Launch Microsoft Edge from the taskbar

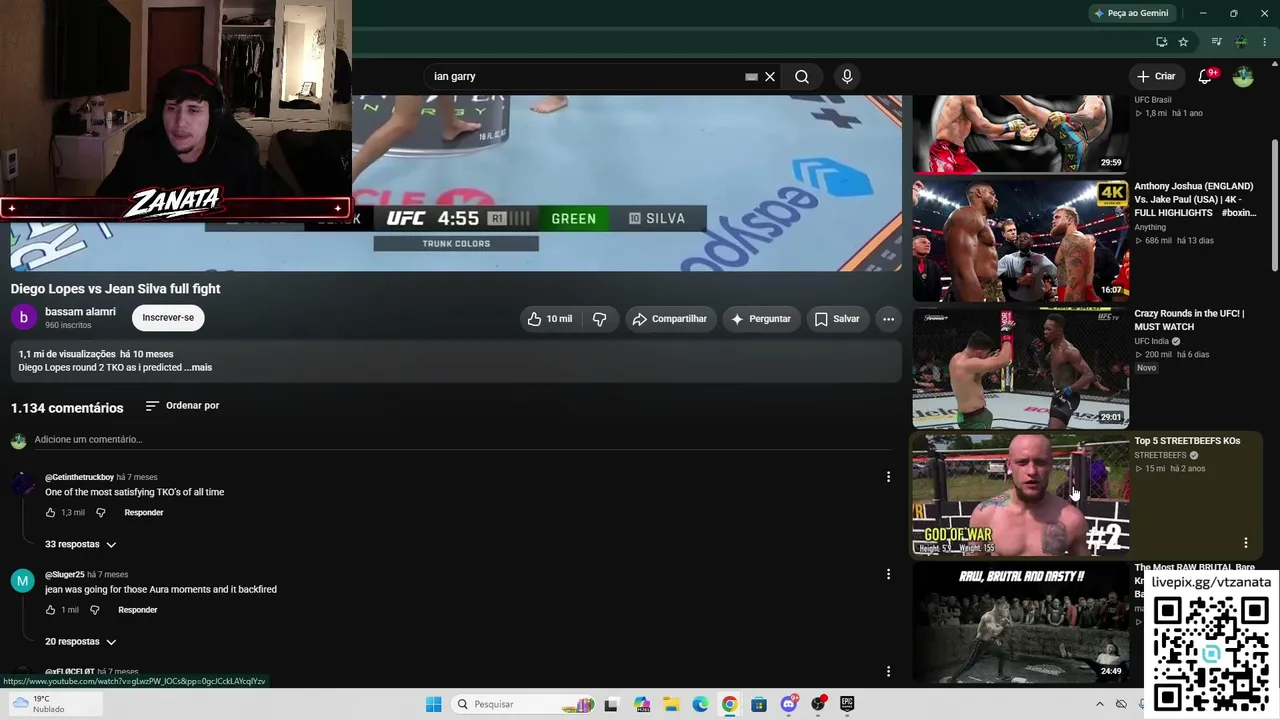[x=700, y=704]
